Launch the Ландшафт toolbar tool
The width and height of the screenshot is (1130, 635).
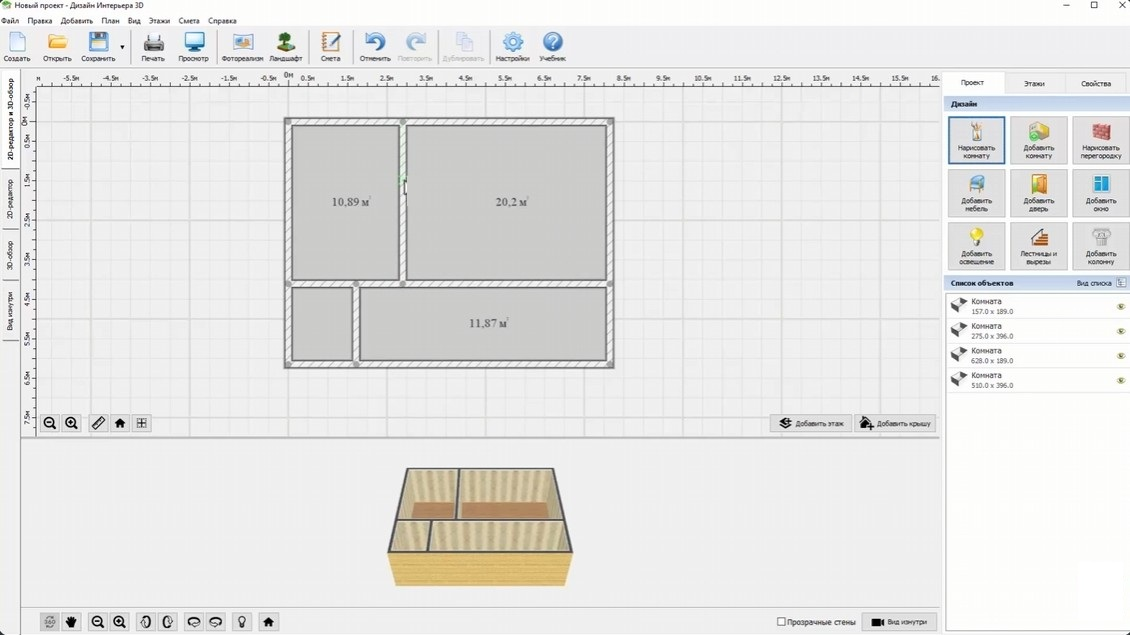(x=285, y=47)
